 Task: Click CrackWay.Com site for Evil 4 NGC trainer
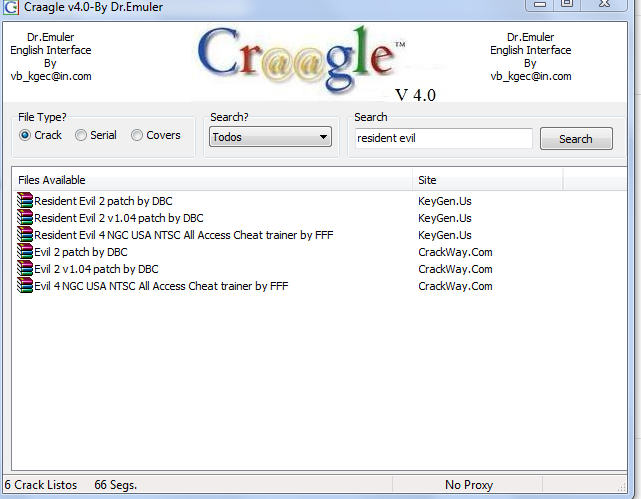click(x=455, y=286)
